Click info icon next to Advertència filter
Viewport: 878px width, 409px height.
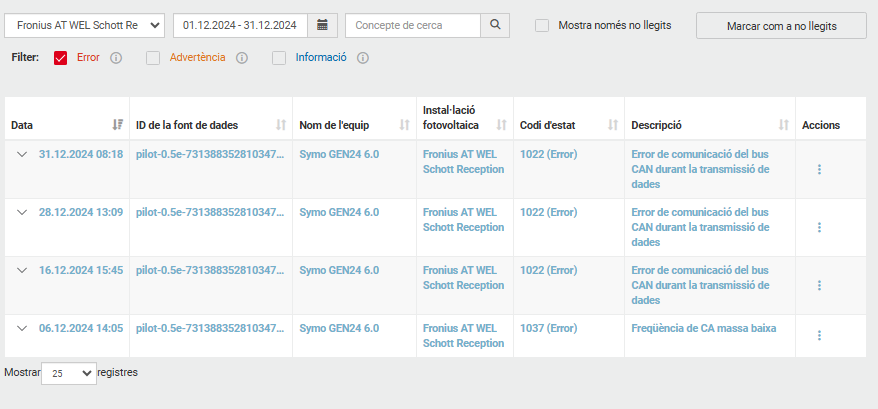tap(241, 58)
